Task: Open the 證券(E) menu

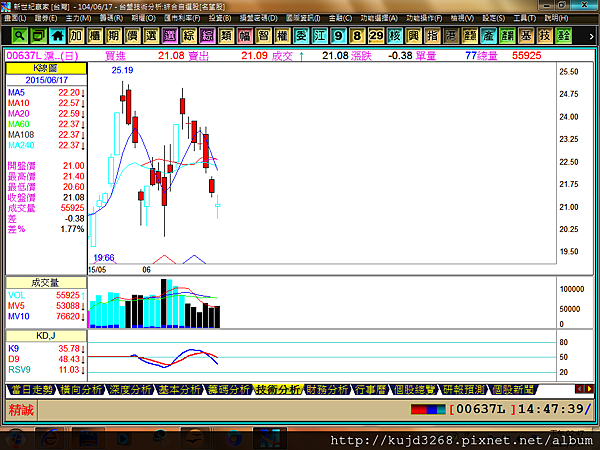Action: [46, 18]
